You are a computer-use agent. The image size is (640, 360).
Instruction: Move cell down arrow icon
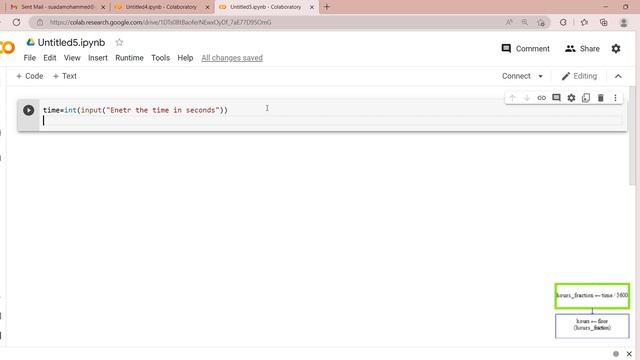tap(527, 98)
